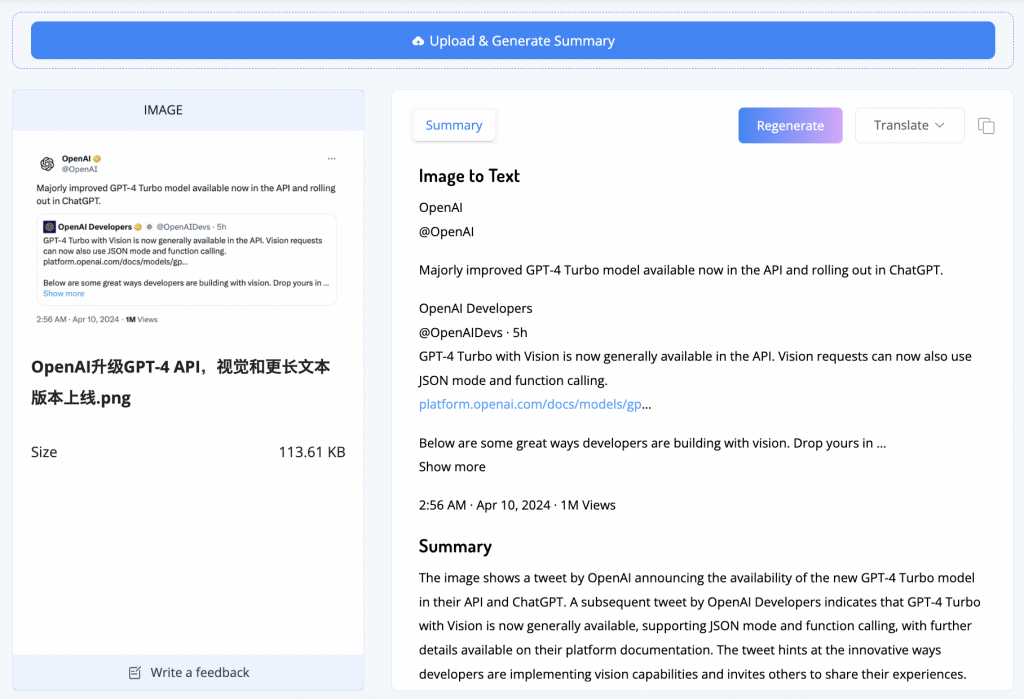This screenshot has width=1024, height=699.
Task: Click the 113.61 KB size value
Action: click(312, 452)
